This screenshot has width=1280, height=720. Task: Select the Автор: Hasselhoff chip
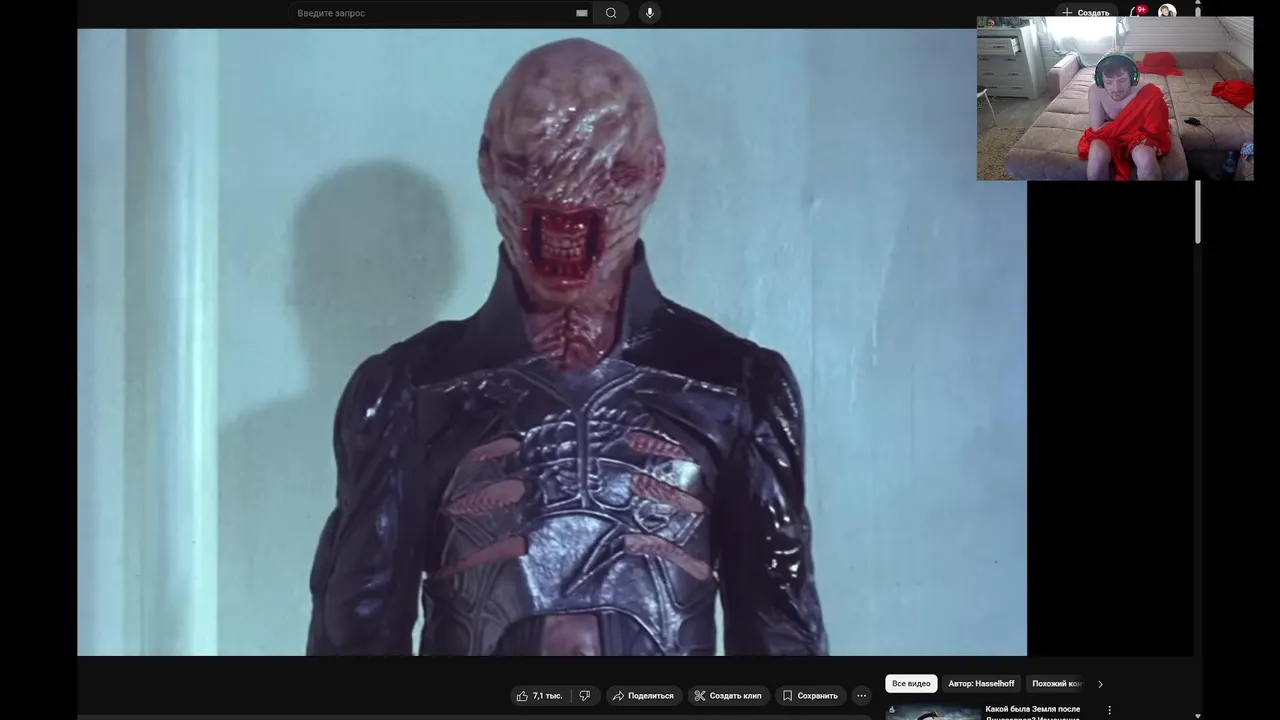point(981,684)
